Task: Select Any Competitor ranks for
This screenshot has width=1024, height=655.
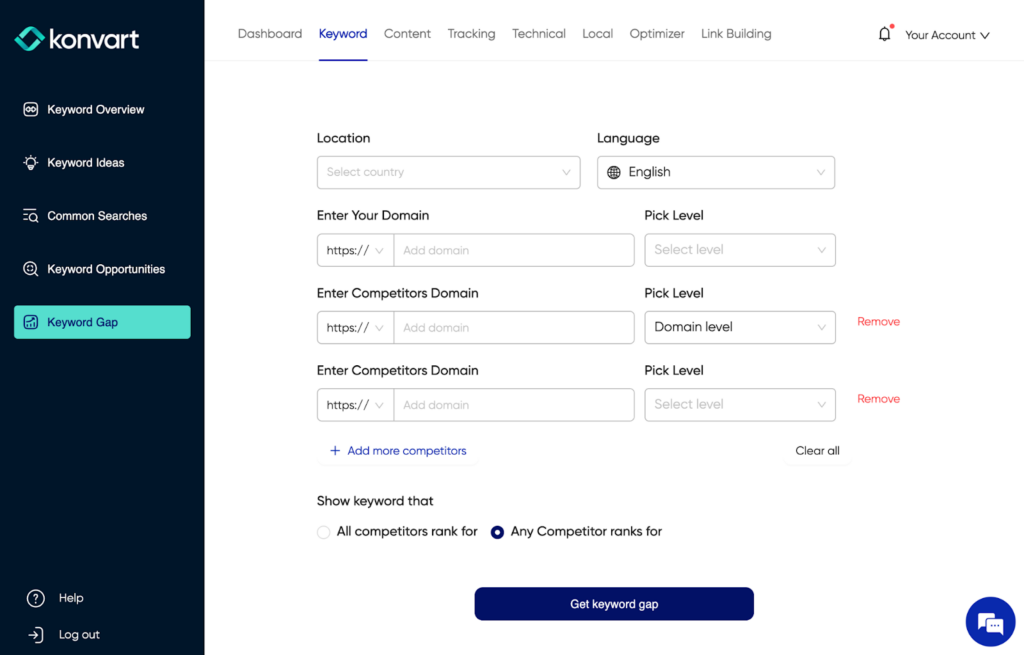Action: (497, 532)
